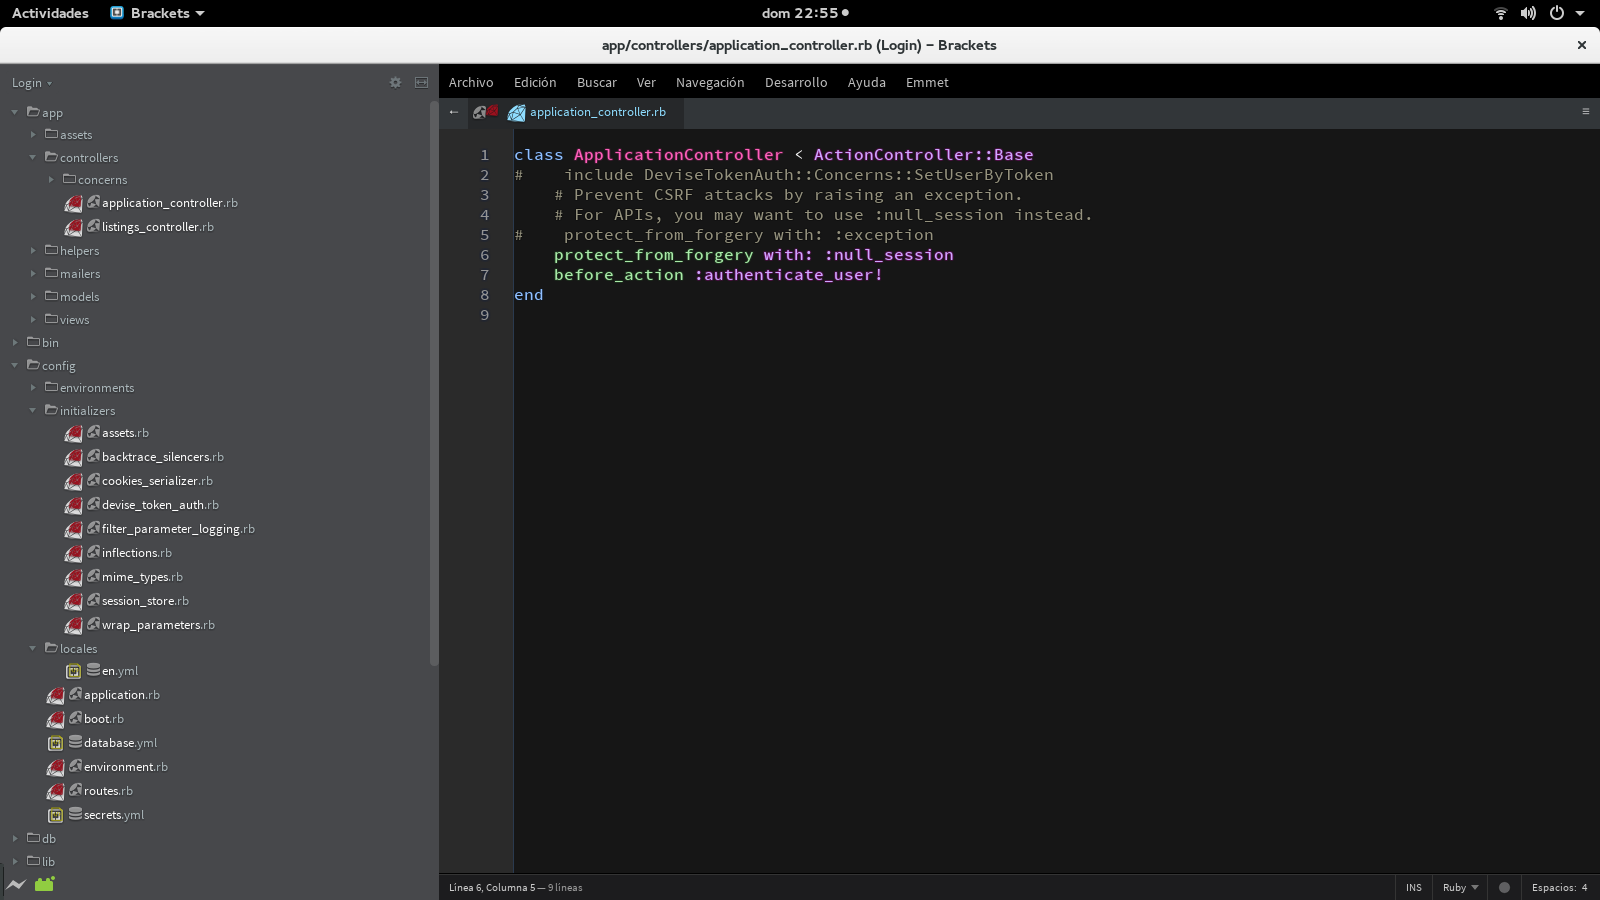
Task: Collapse the controllers folder
Action: click(x=33, y=157)
